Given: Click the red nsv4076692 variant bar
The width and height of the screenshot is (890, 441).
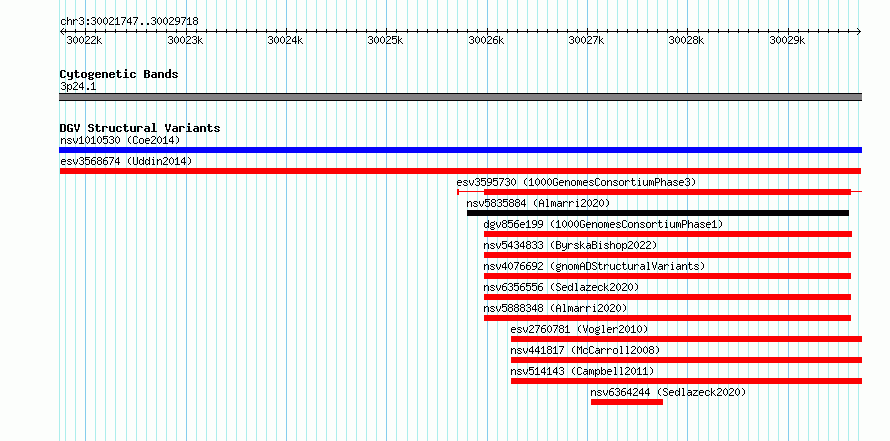Looking at the screenshot, I should 667,276.
